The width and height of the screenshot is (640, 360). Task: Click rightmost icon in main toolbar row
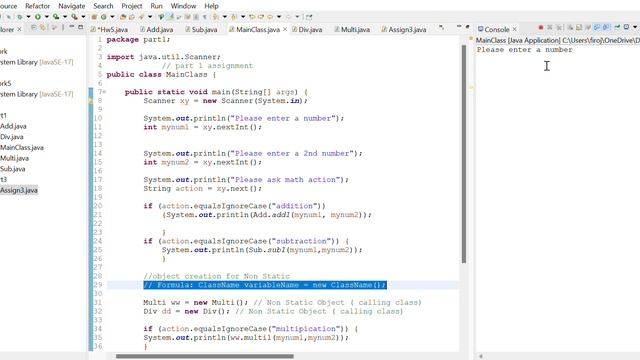[309, 17]
